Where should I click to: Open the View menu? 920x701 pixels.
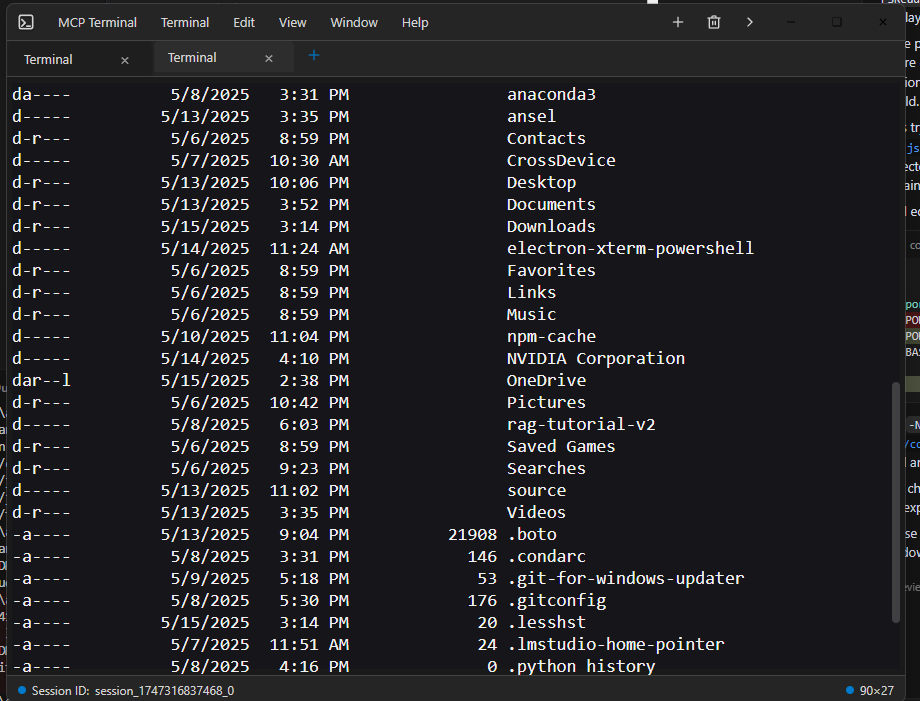tap(291, 22)
